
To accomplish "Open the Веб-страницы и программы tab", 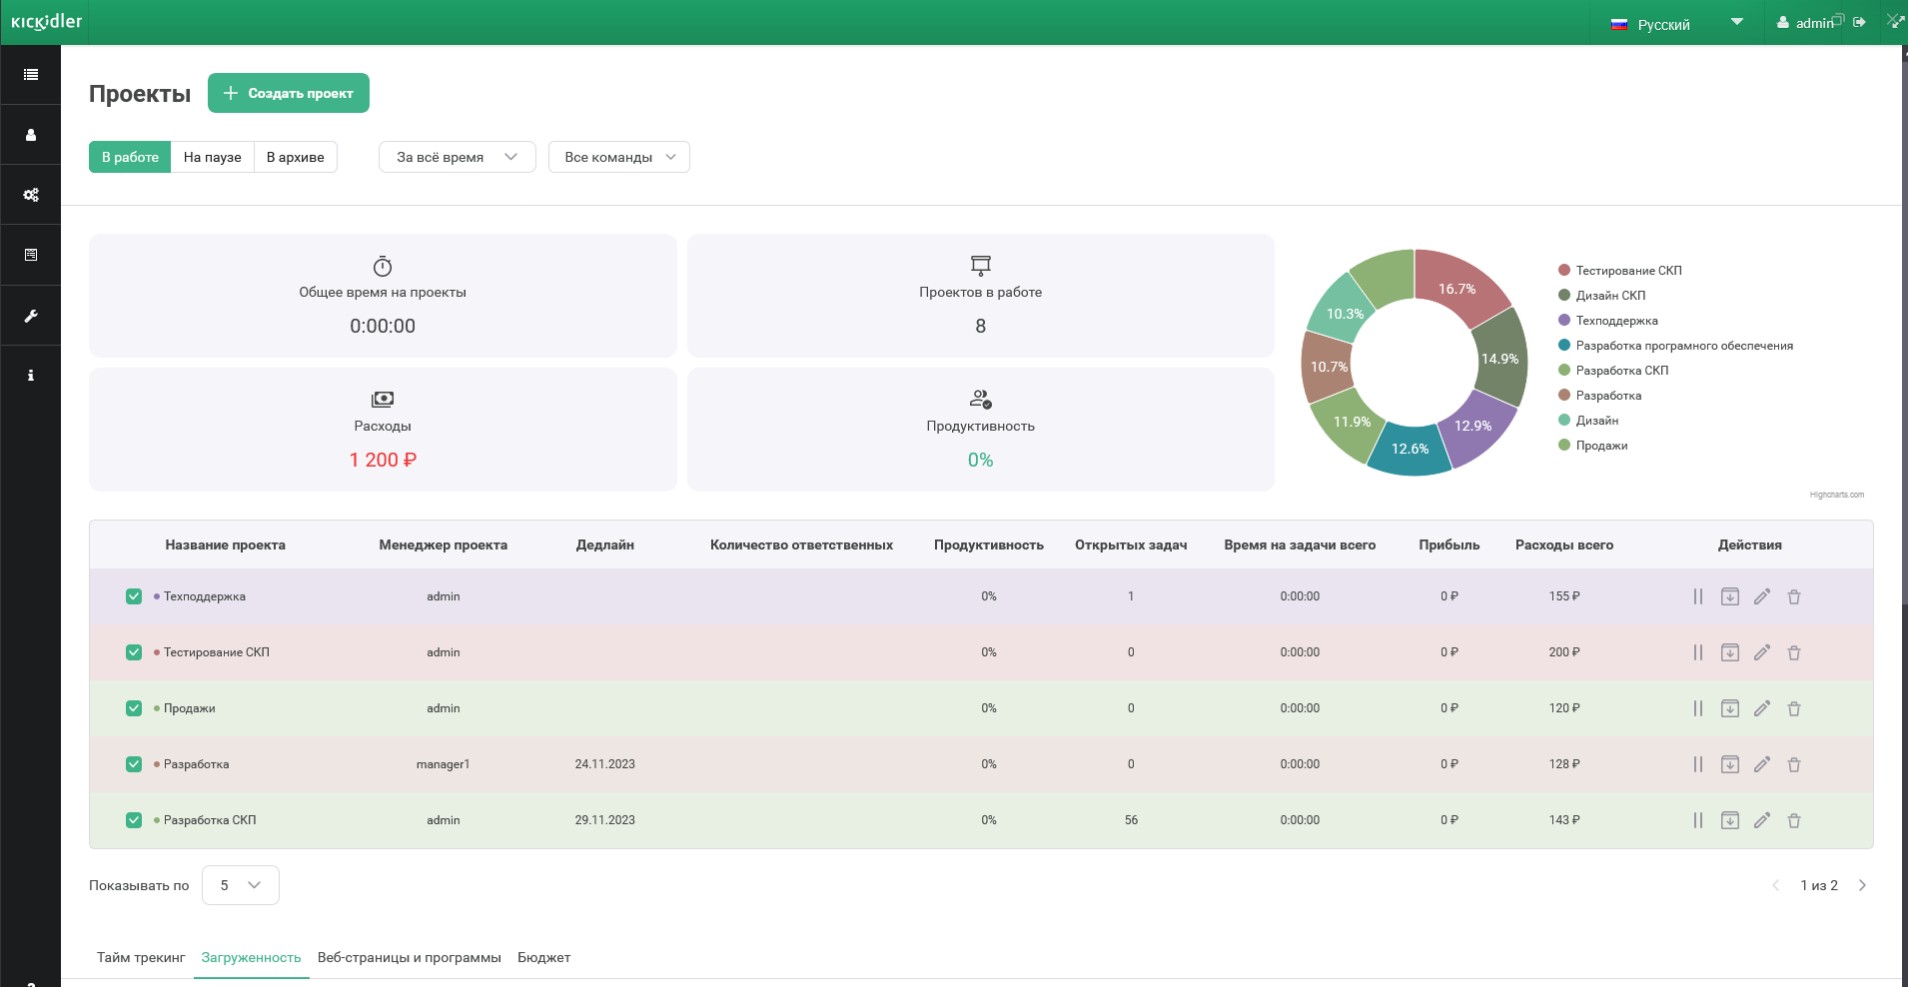I will [409, 958].
